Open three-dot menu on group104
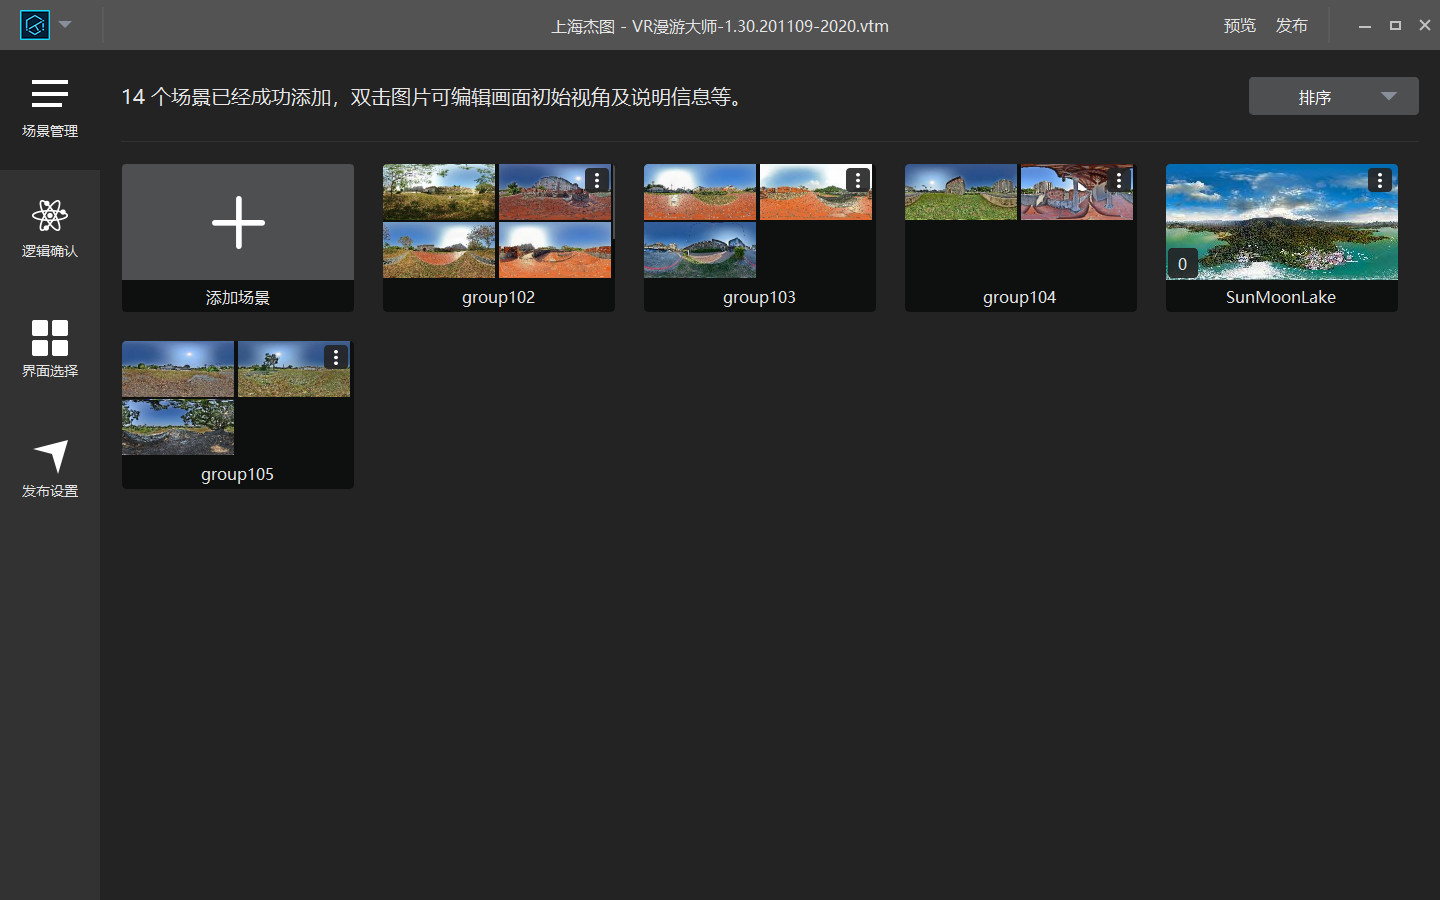The height and width of the screenshot is (900, 1440). (x=1119, y=180)
